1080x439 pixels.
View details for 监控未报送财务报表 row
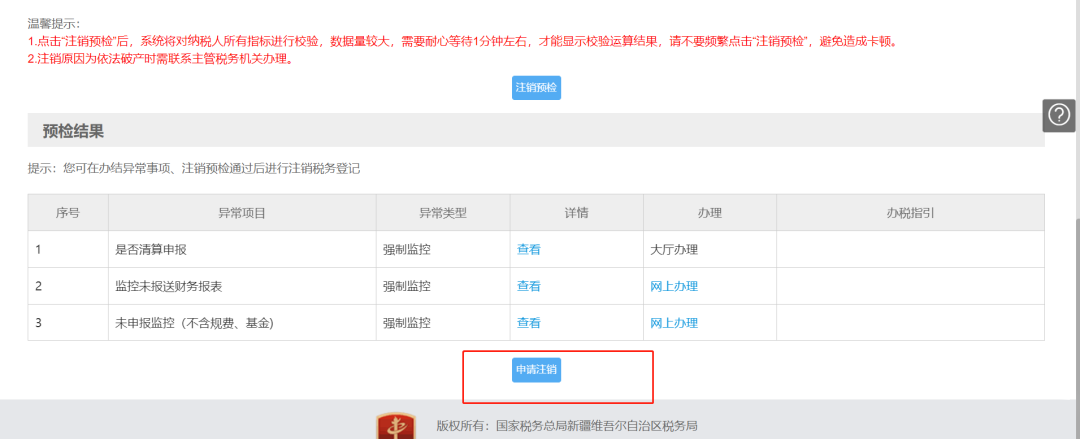click(528, 286)
